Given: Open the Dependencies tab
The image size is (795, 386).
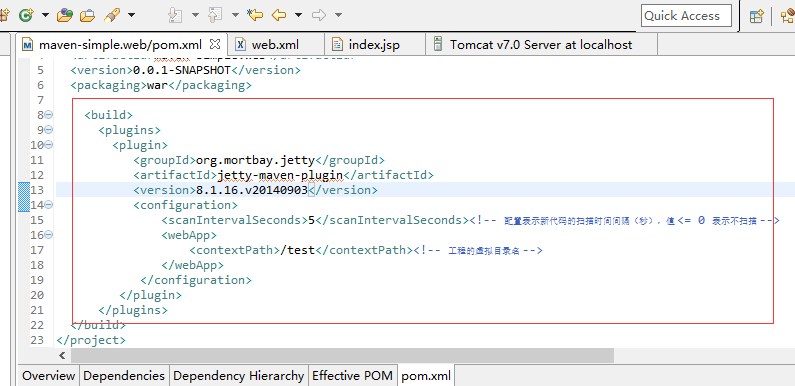Looking at the screenshot, I should tap(124, 376).
